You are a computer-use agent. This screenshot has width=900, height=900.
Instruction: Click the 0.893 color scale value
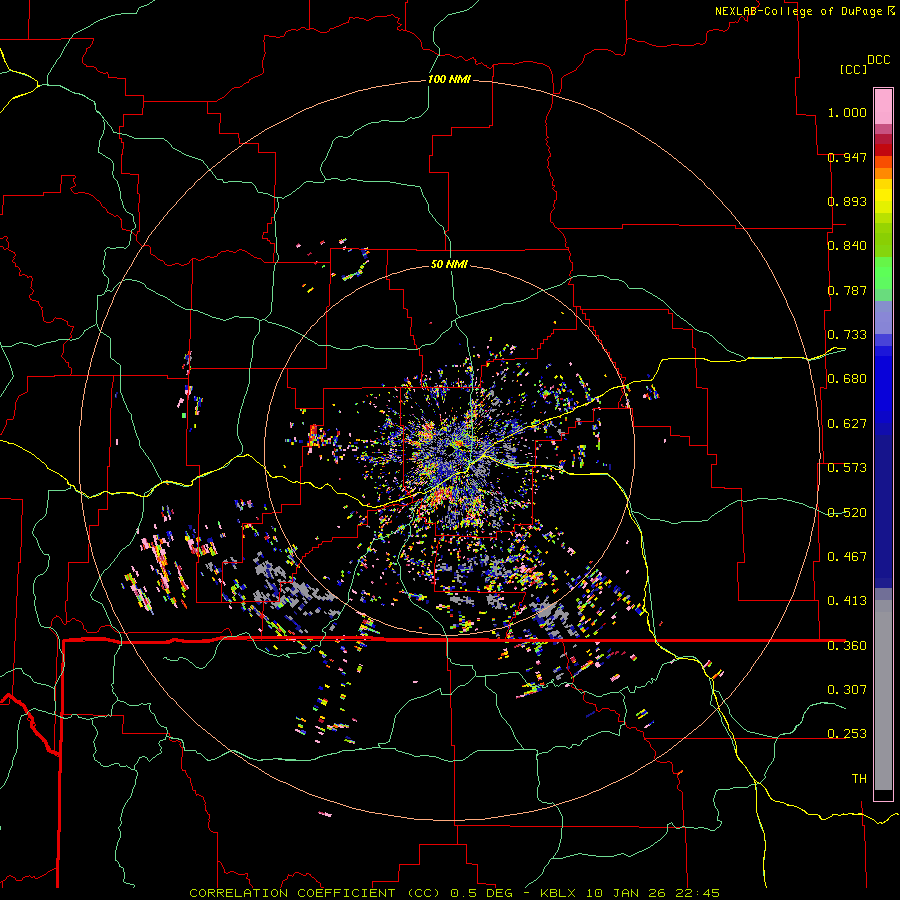(847, 201)
